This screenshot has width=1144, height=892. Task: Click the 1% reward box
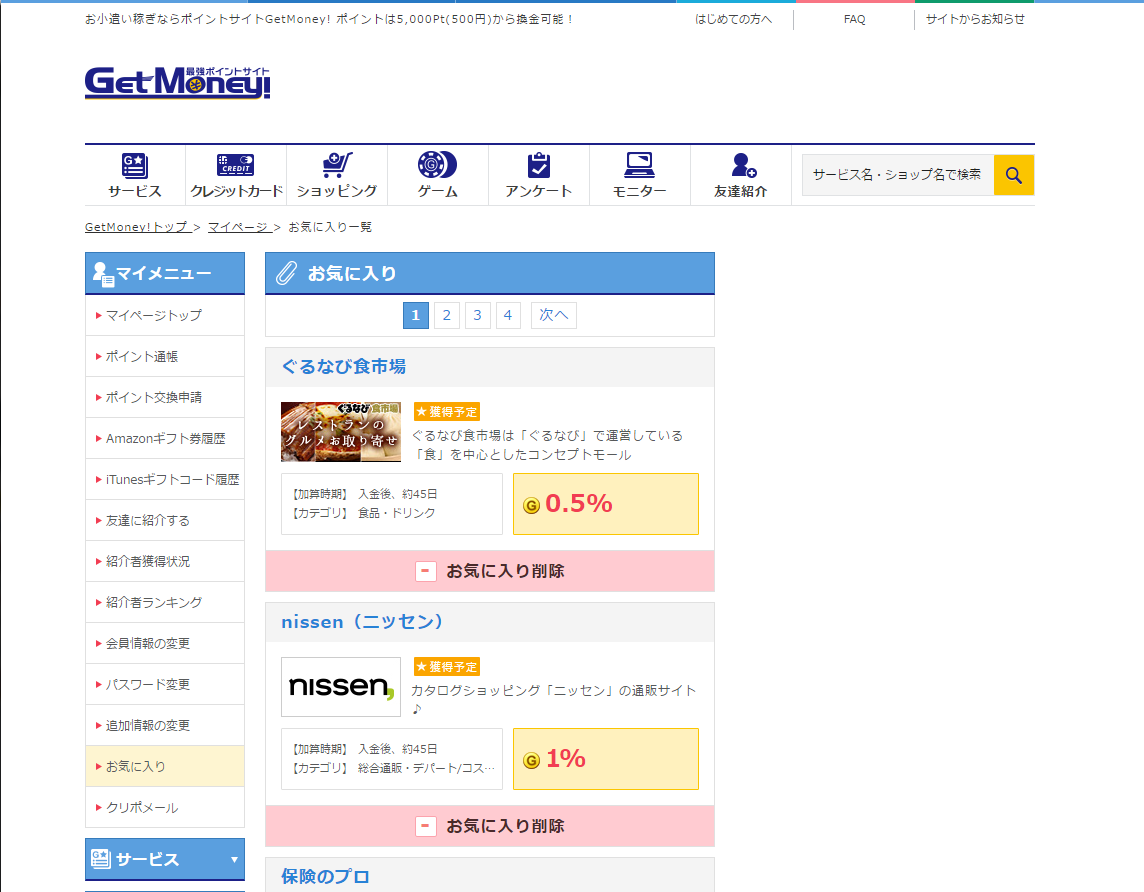pos(606,759)
